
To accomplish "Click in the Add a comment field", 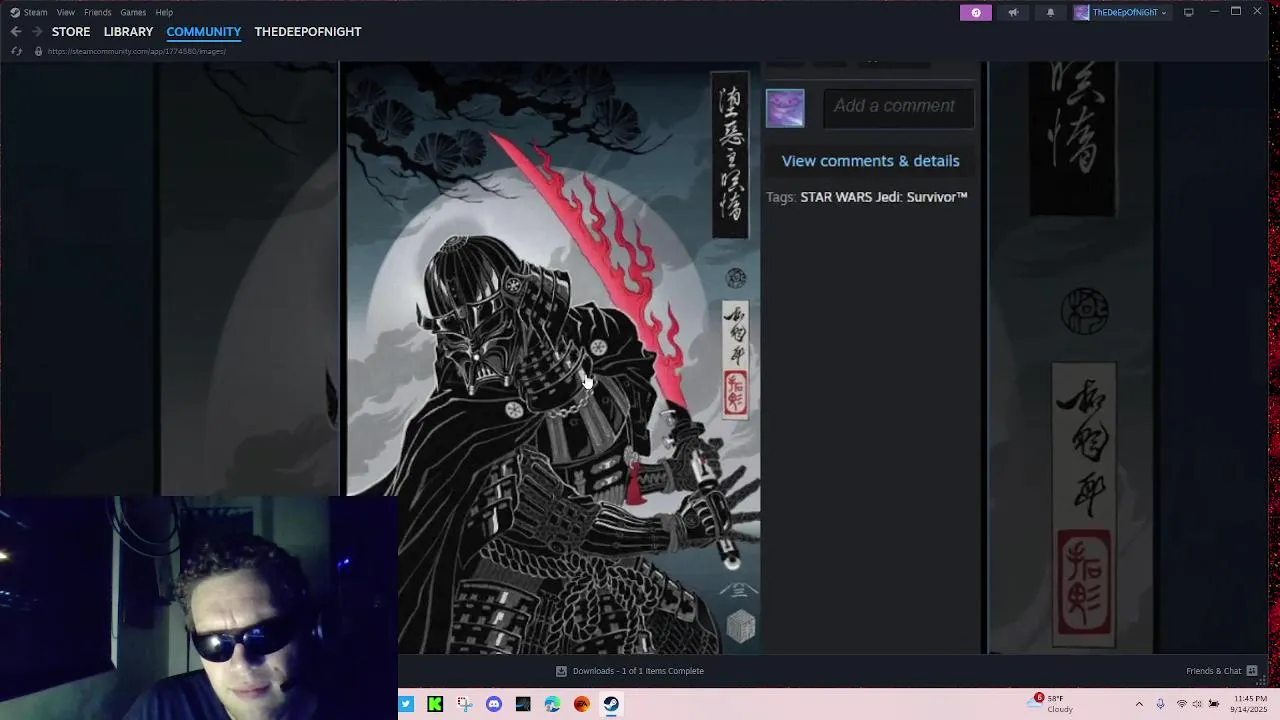I will (x=898, y=107).
